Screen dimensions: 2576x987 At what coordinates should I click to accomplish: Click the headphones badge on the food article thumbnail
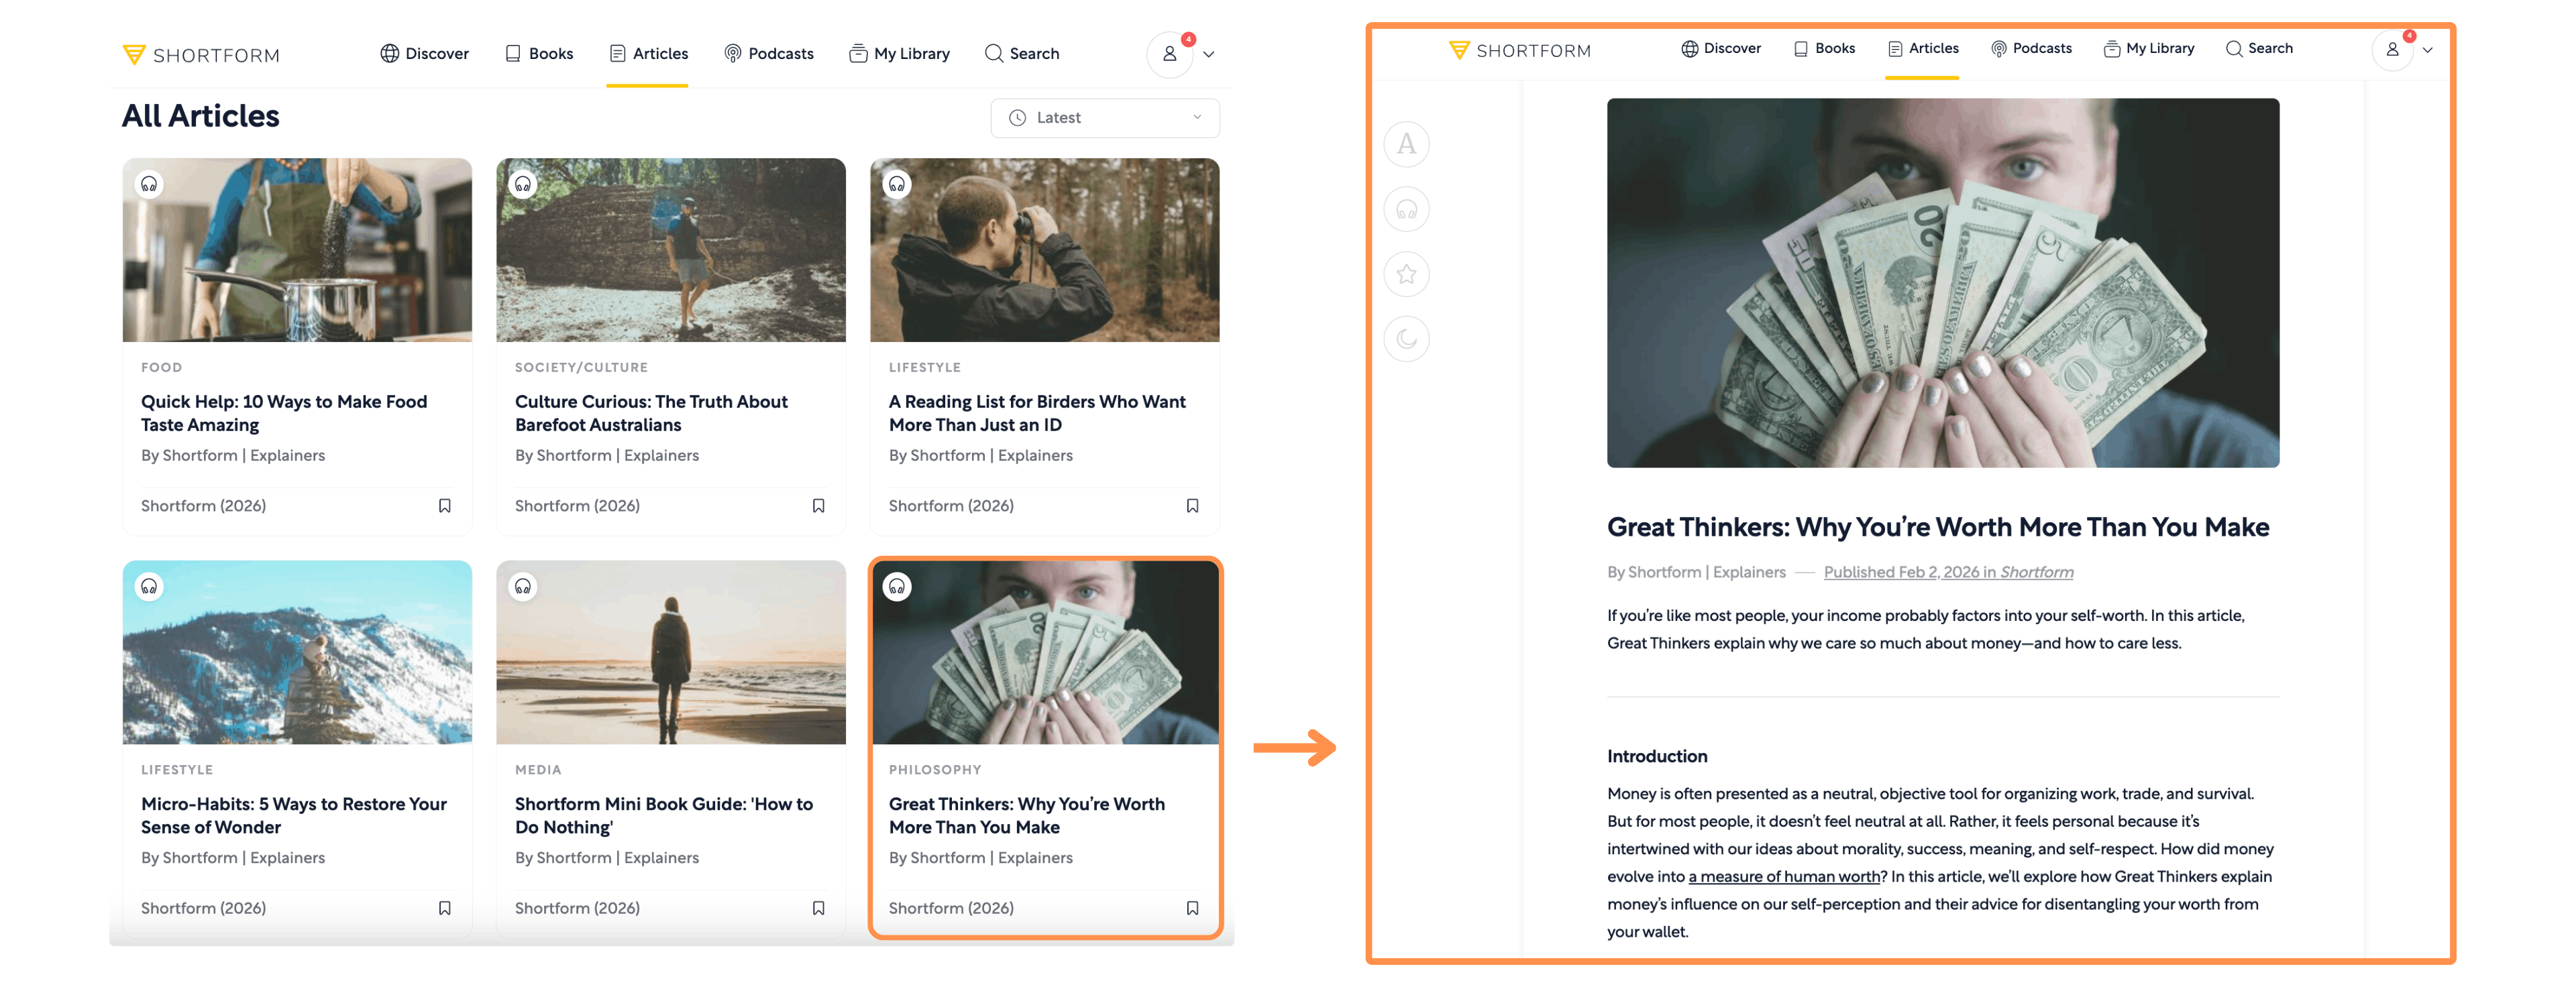pyautogui.click(x=149, y=184)
